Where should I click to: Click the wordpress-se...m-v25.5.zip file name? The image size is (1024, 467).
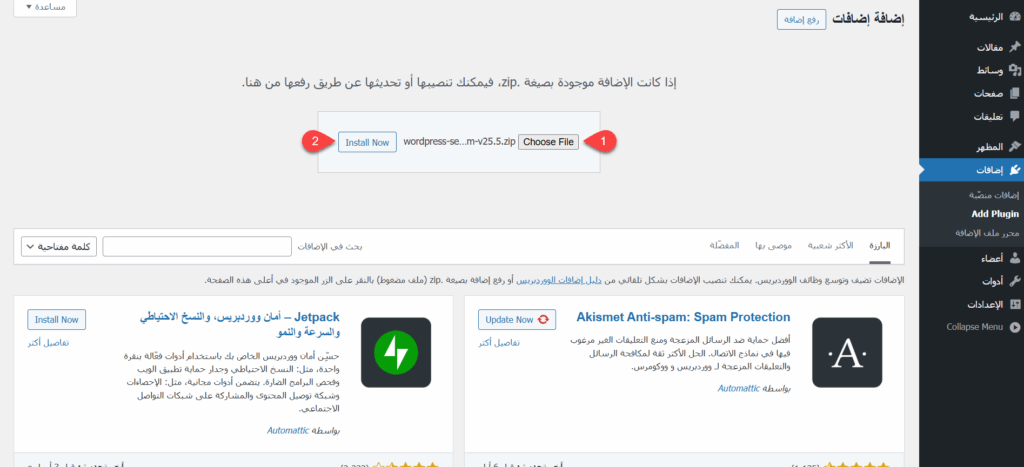[x=460, y=142]
